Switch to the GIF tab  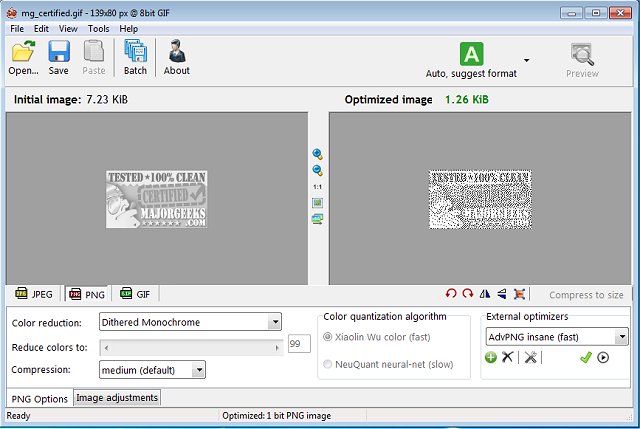coord(135,294)
